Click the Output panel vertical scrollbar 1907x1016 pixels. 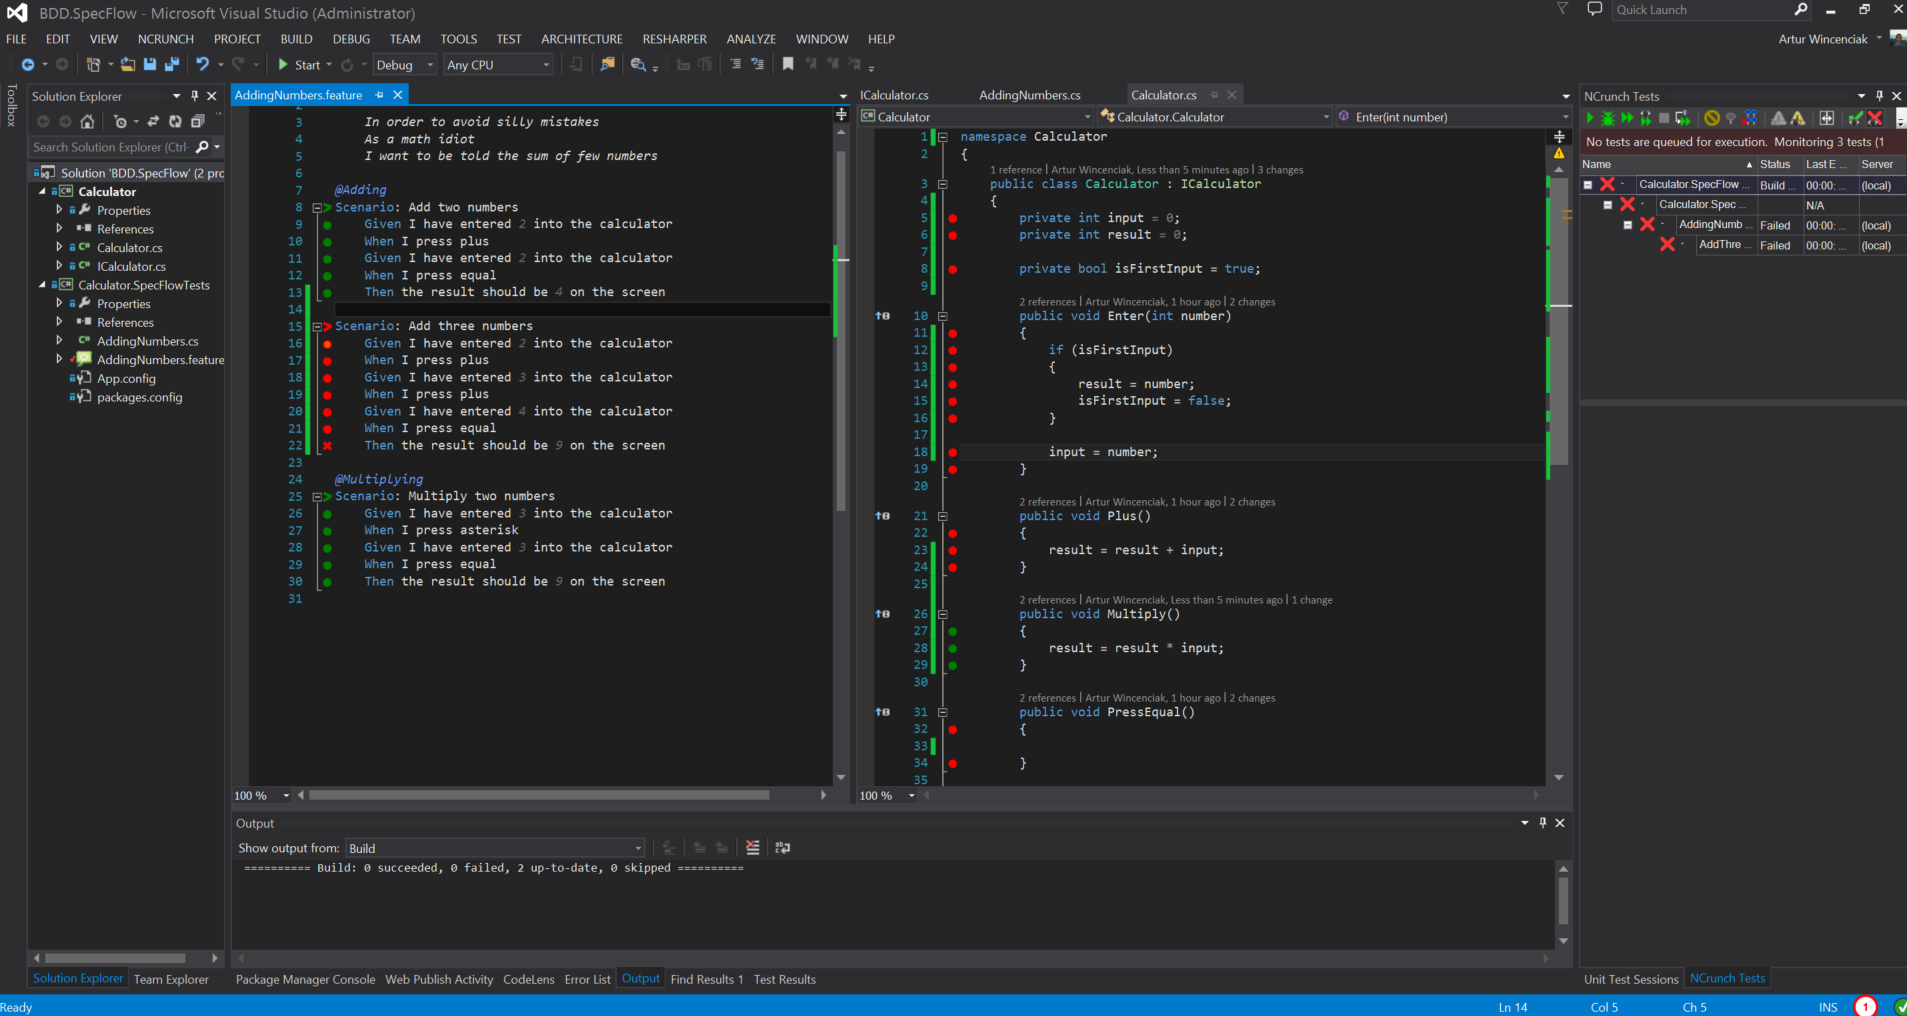[x=1563, y=900]
